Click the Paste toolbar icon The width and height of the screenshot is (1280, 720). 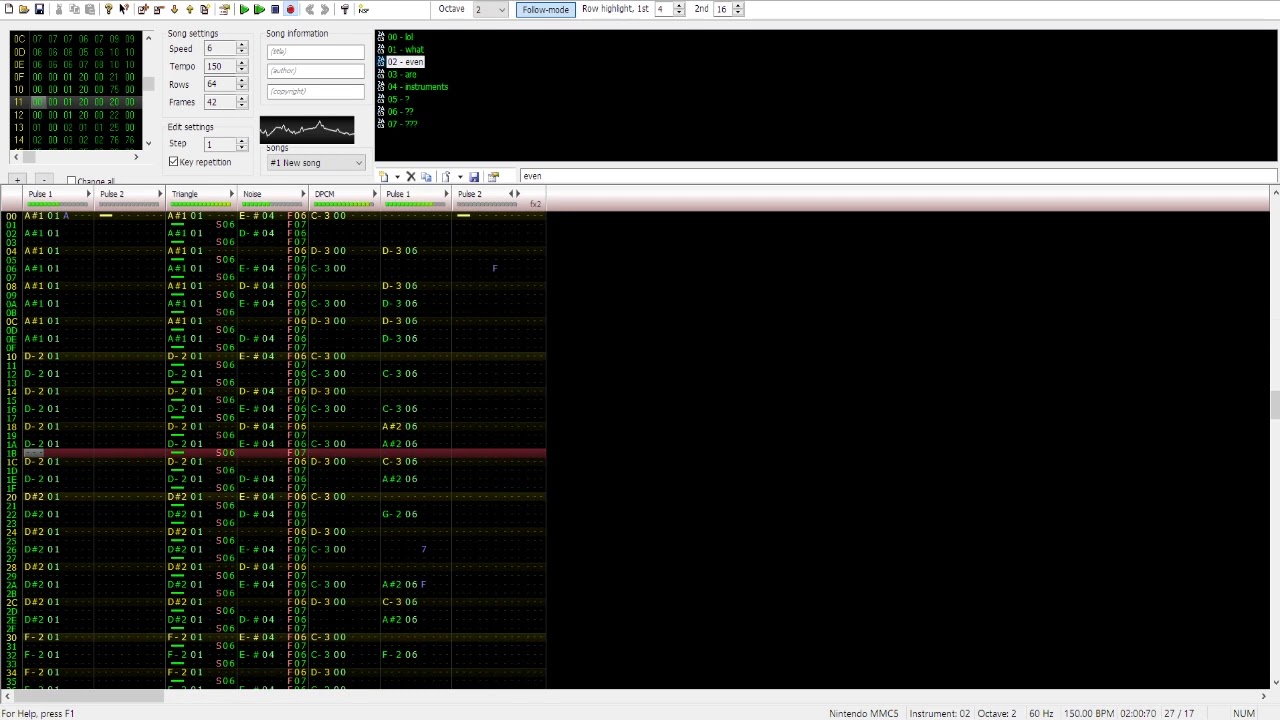pyautogui.click(x=90, y=9)
